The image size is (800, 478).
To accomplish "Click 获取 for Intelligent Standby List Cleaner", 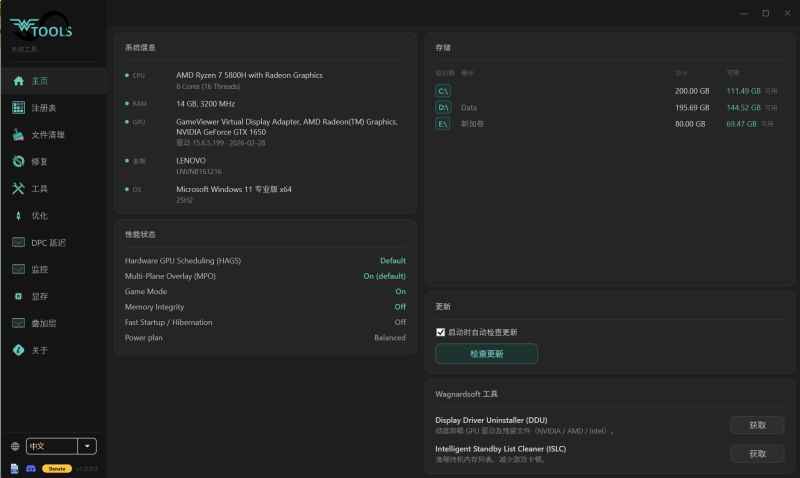I will tap(757, 454).
